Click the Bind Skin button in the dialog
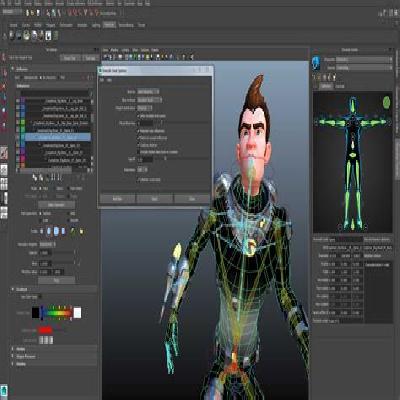Viewport: 400px width, 400px height. pos(117,199)
